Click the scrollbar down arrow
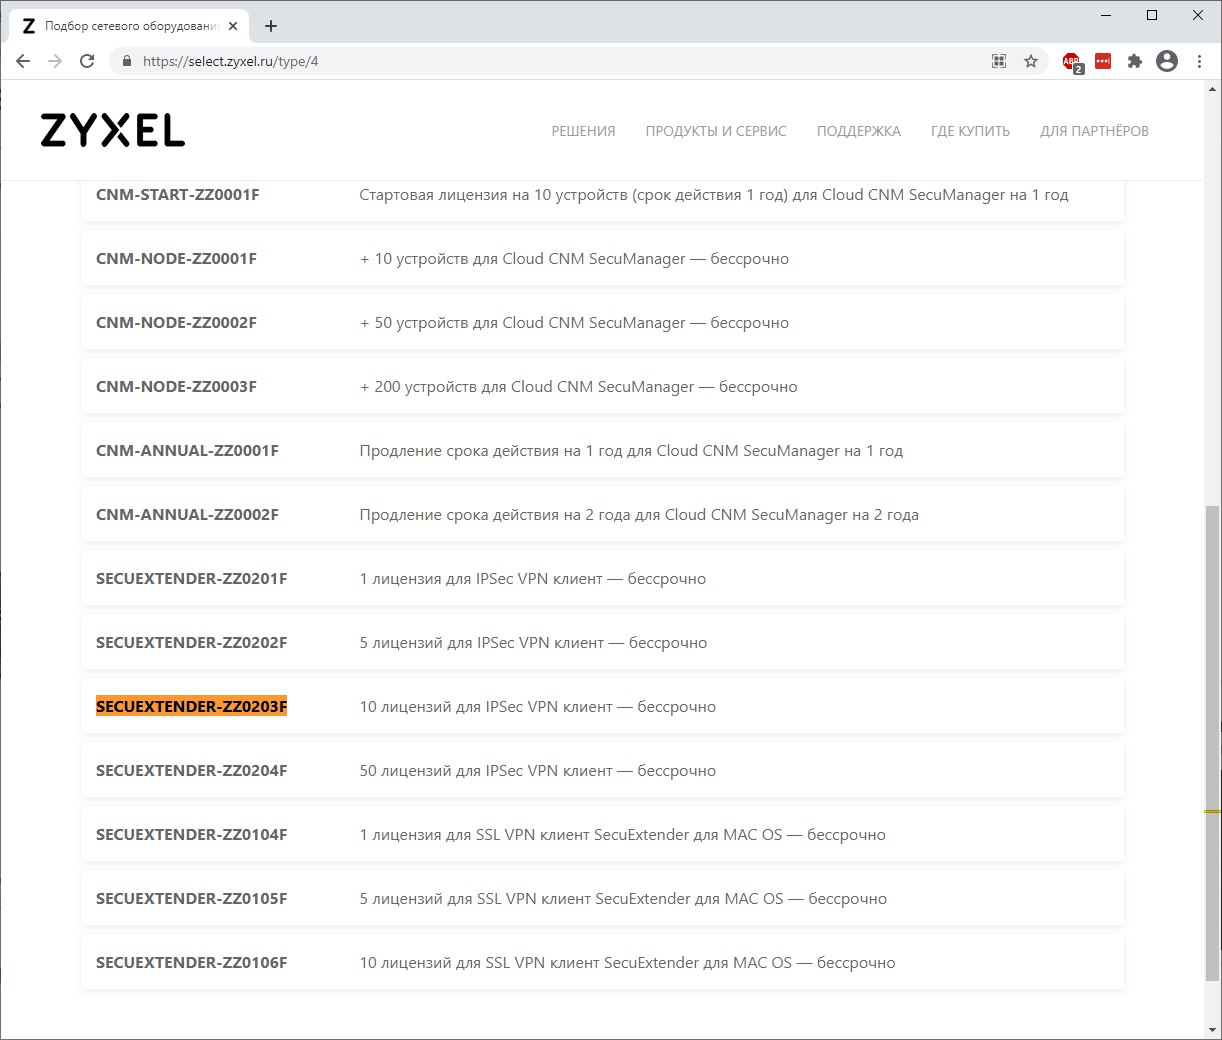 tap(1212, 1029)
